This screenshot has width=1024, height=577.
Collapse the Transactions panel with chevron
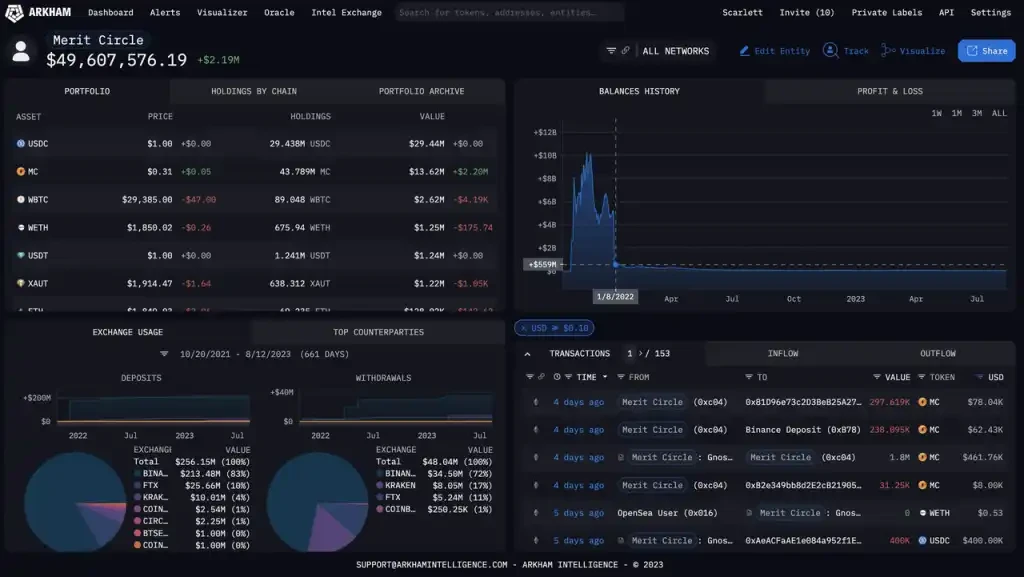(527, 353)
